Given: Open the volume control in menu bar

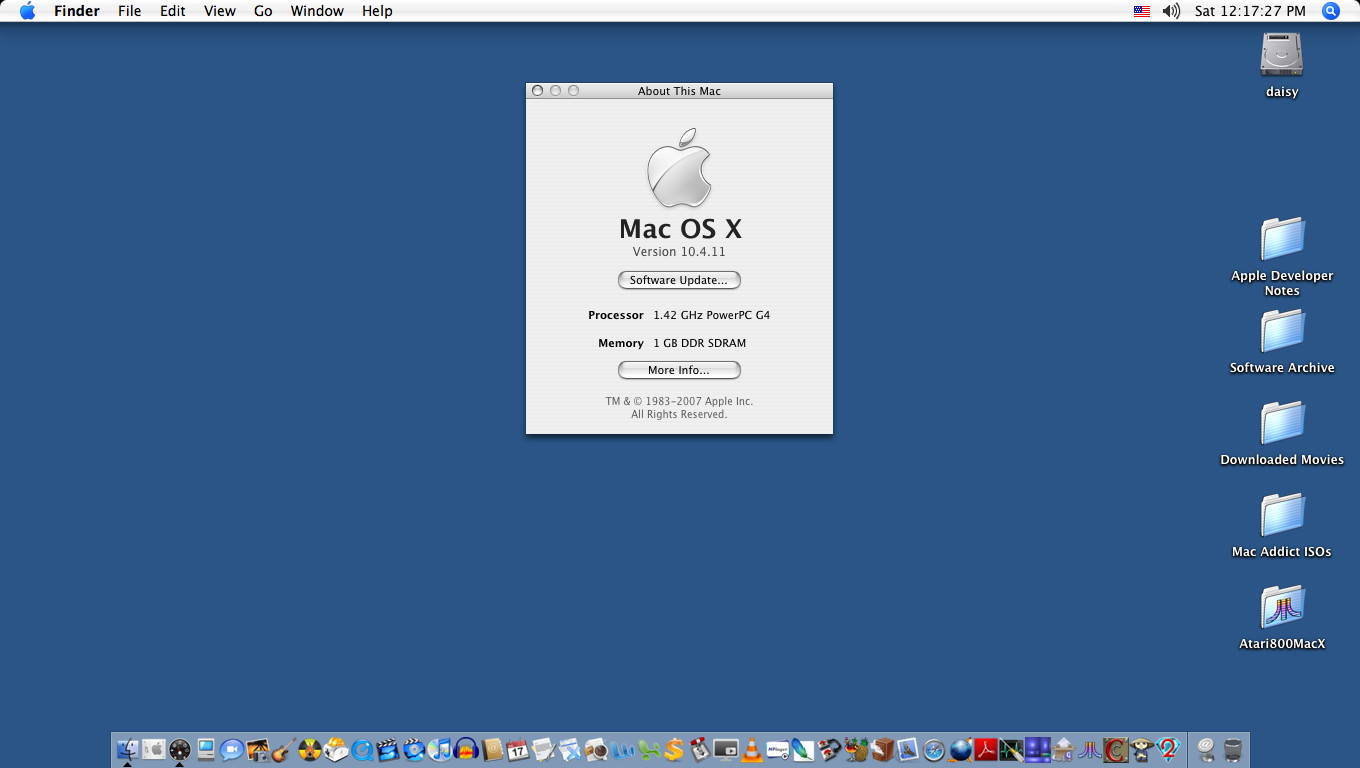Looking at the screenshot, I should (1171, 11).
